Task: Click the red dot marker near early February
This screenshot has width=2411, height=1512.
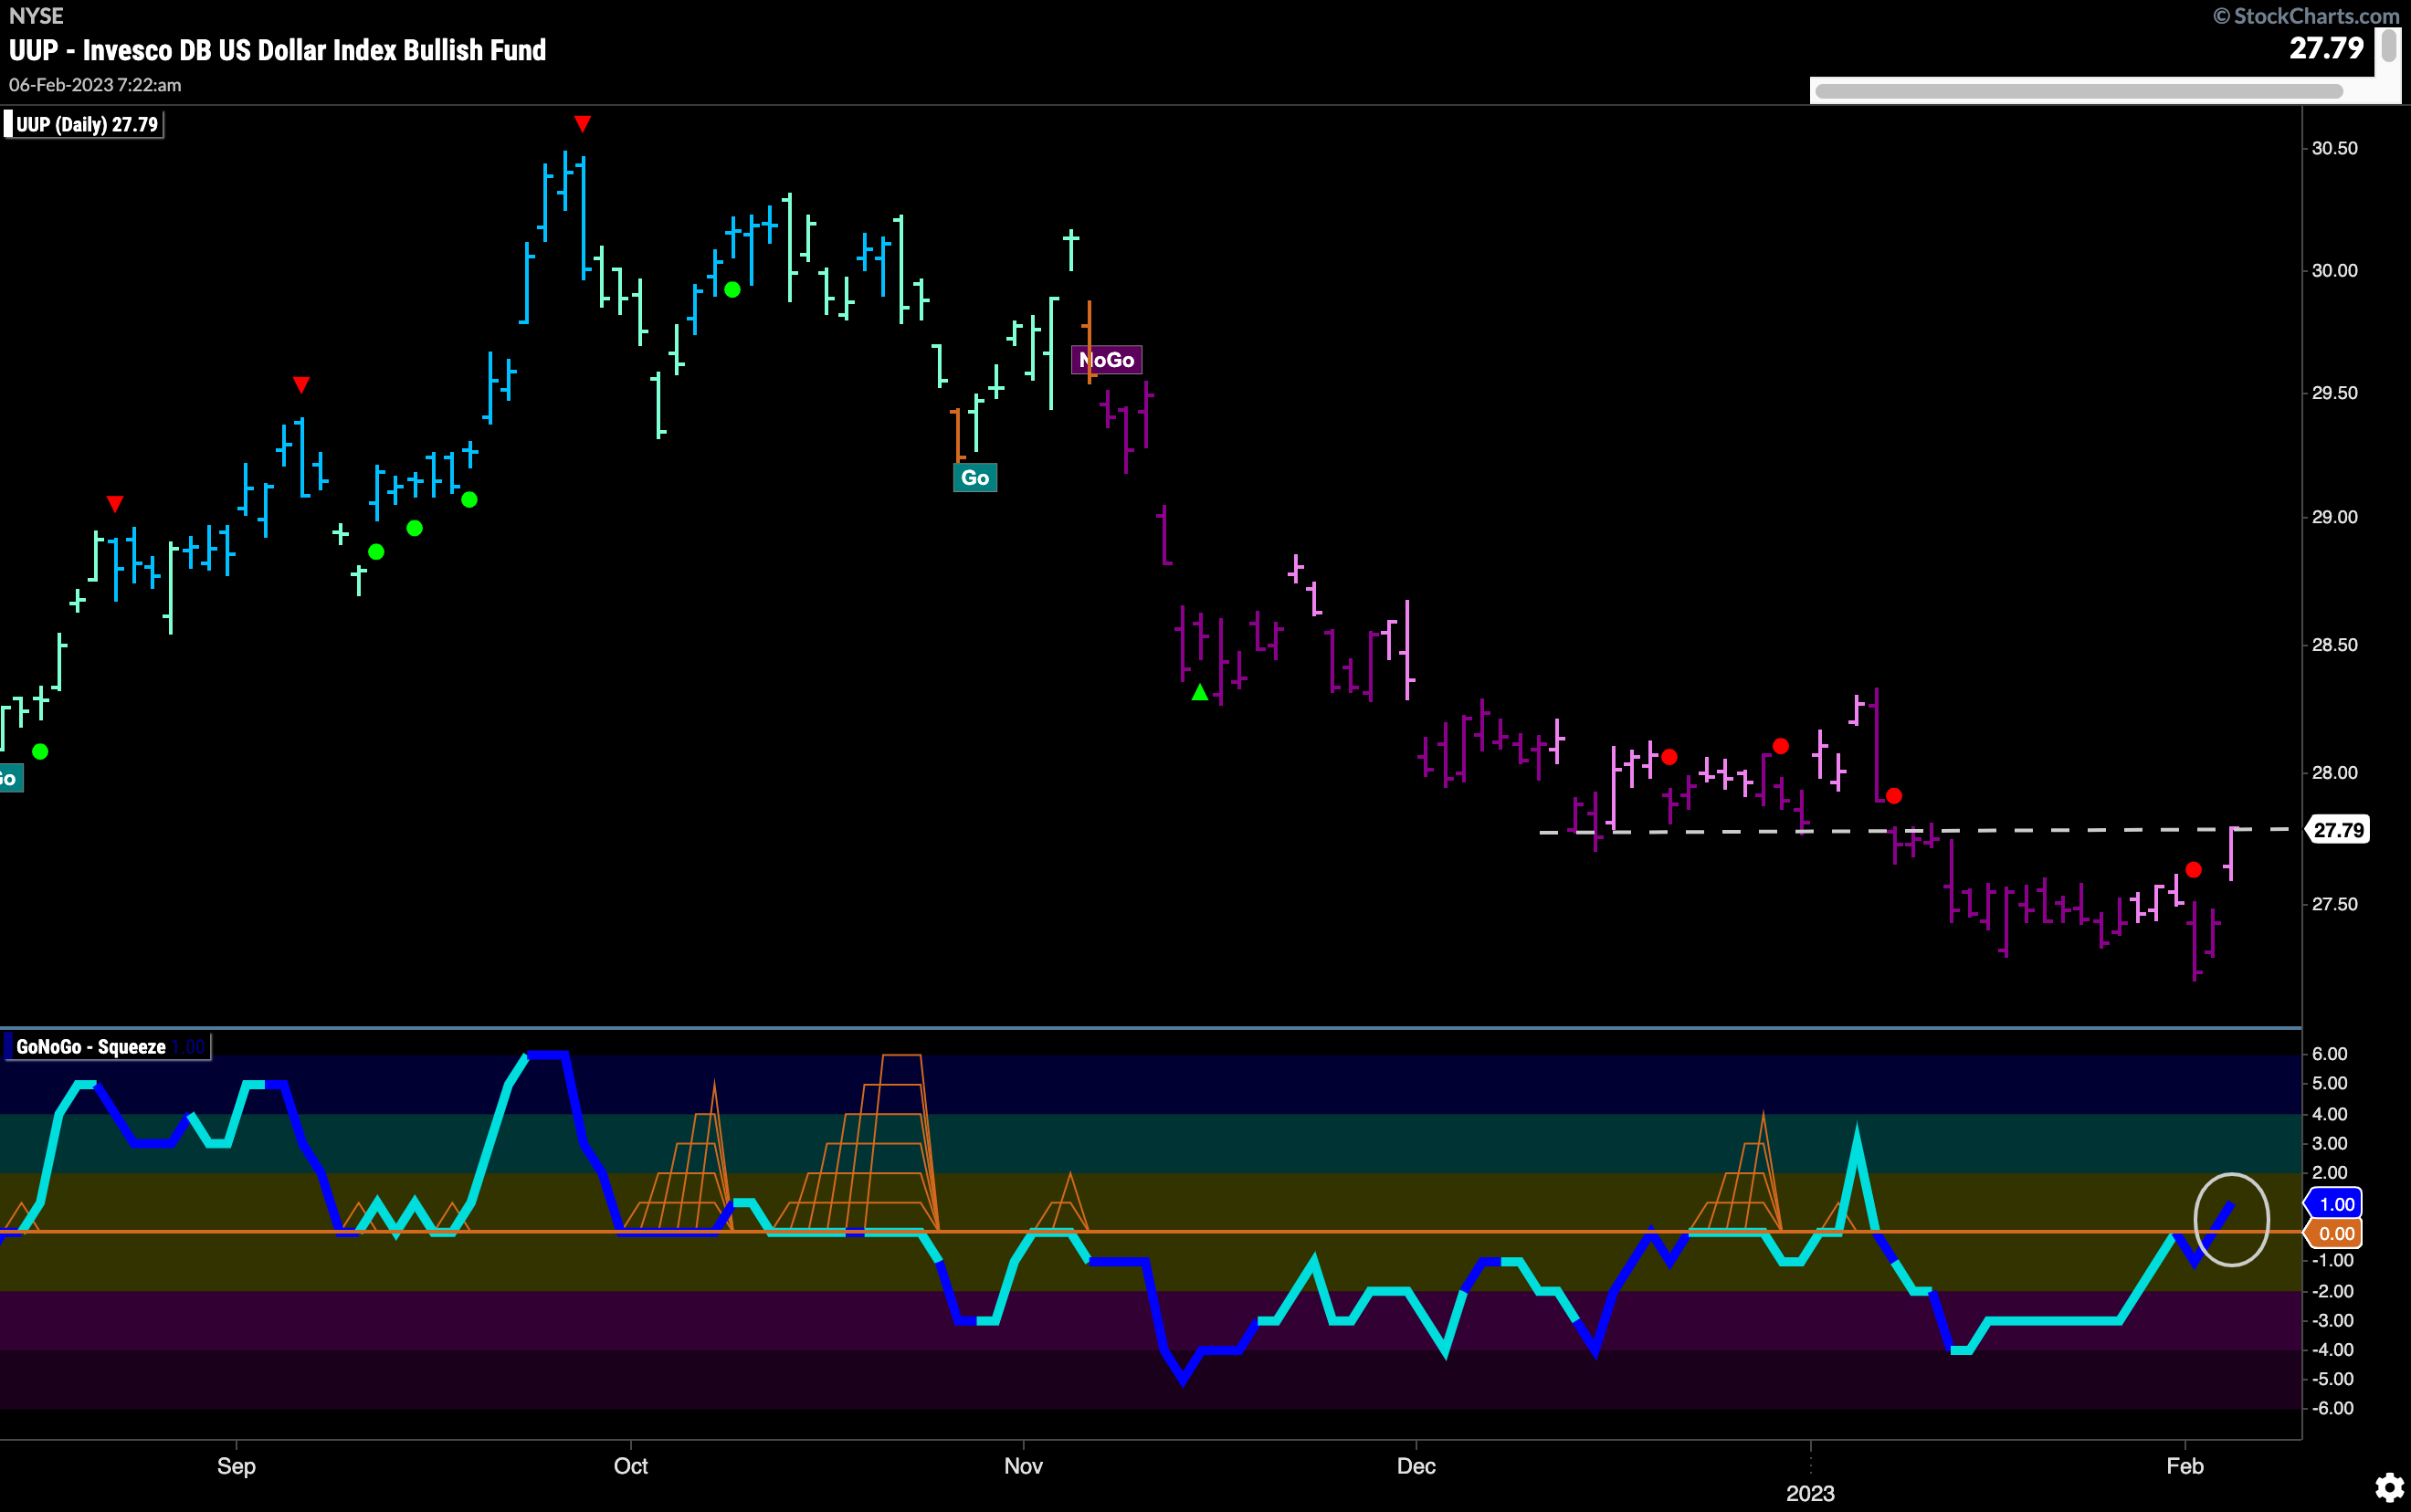Action: coord(2193,870)
